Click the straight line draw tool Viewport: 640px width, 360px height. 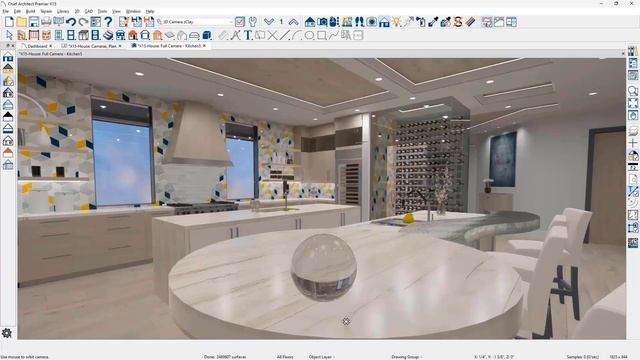pos(284,35)
